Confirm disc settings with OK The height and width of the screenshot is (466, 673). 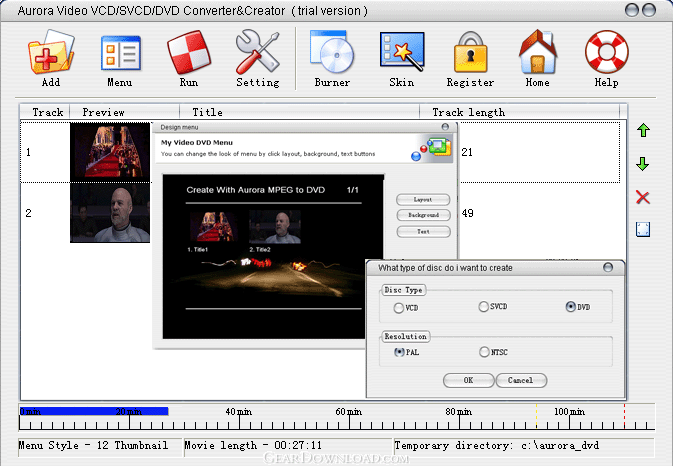pyautogui.click(x=468, y=380)
